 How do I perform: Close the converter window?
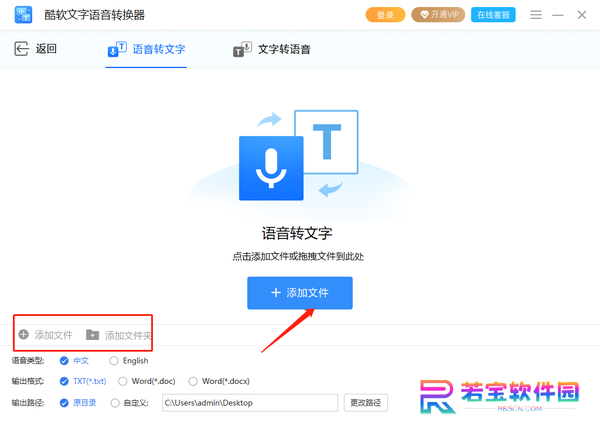tap(582, 15)
